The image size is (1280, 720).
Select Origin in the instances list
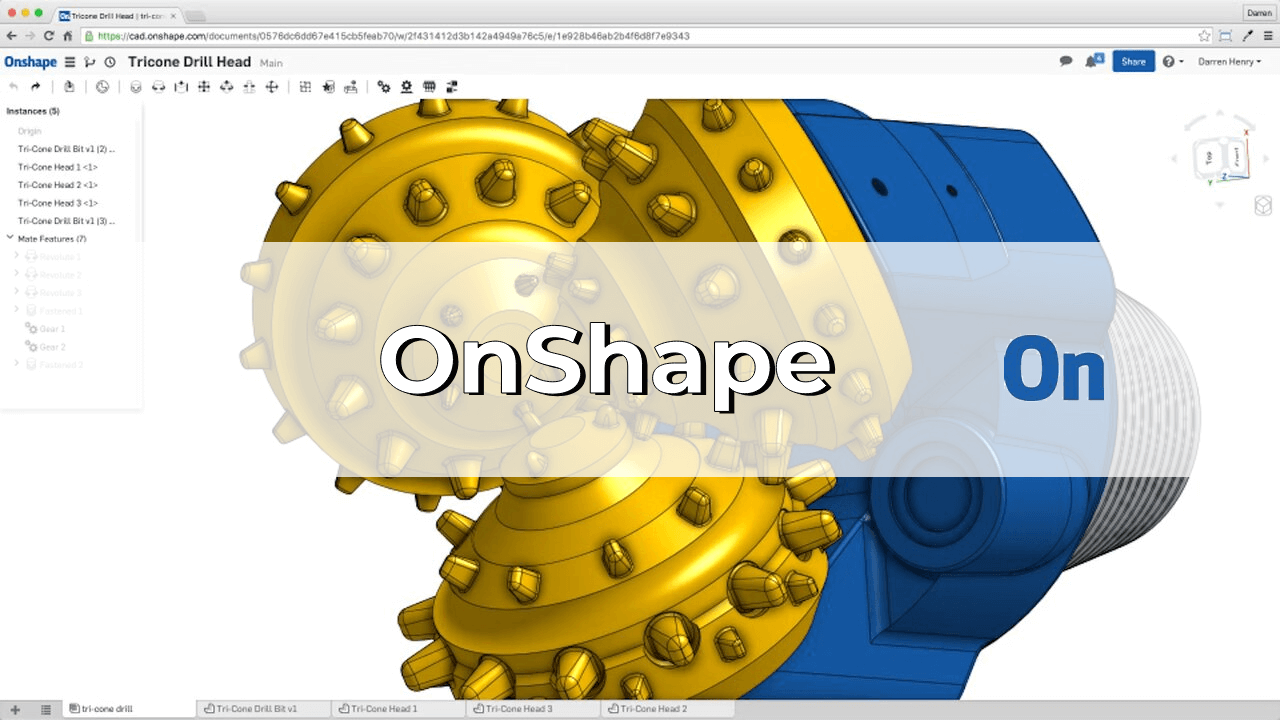(30, 131)
